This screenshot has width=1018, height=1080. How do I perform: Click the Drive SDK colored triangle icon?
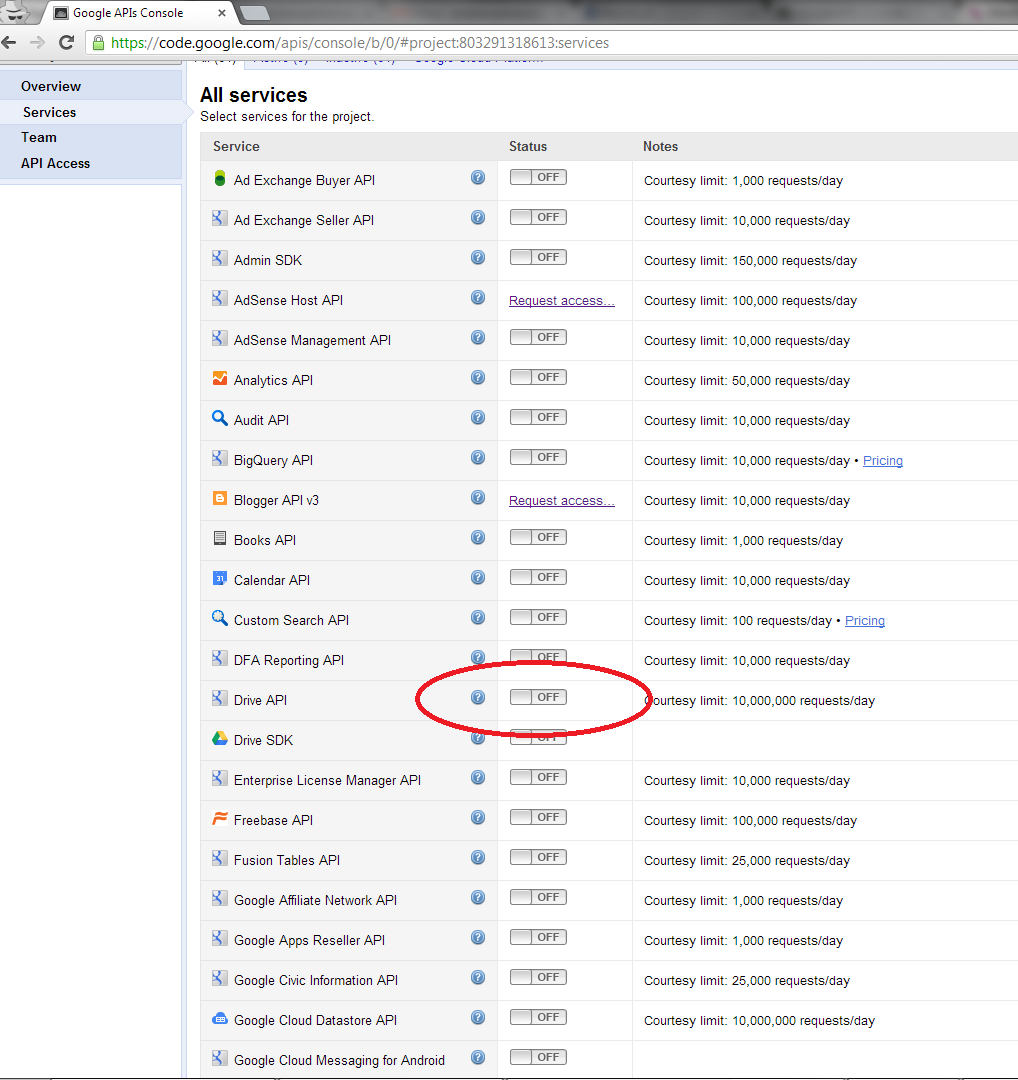(219, 740)
